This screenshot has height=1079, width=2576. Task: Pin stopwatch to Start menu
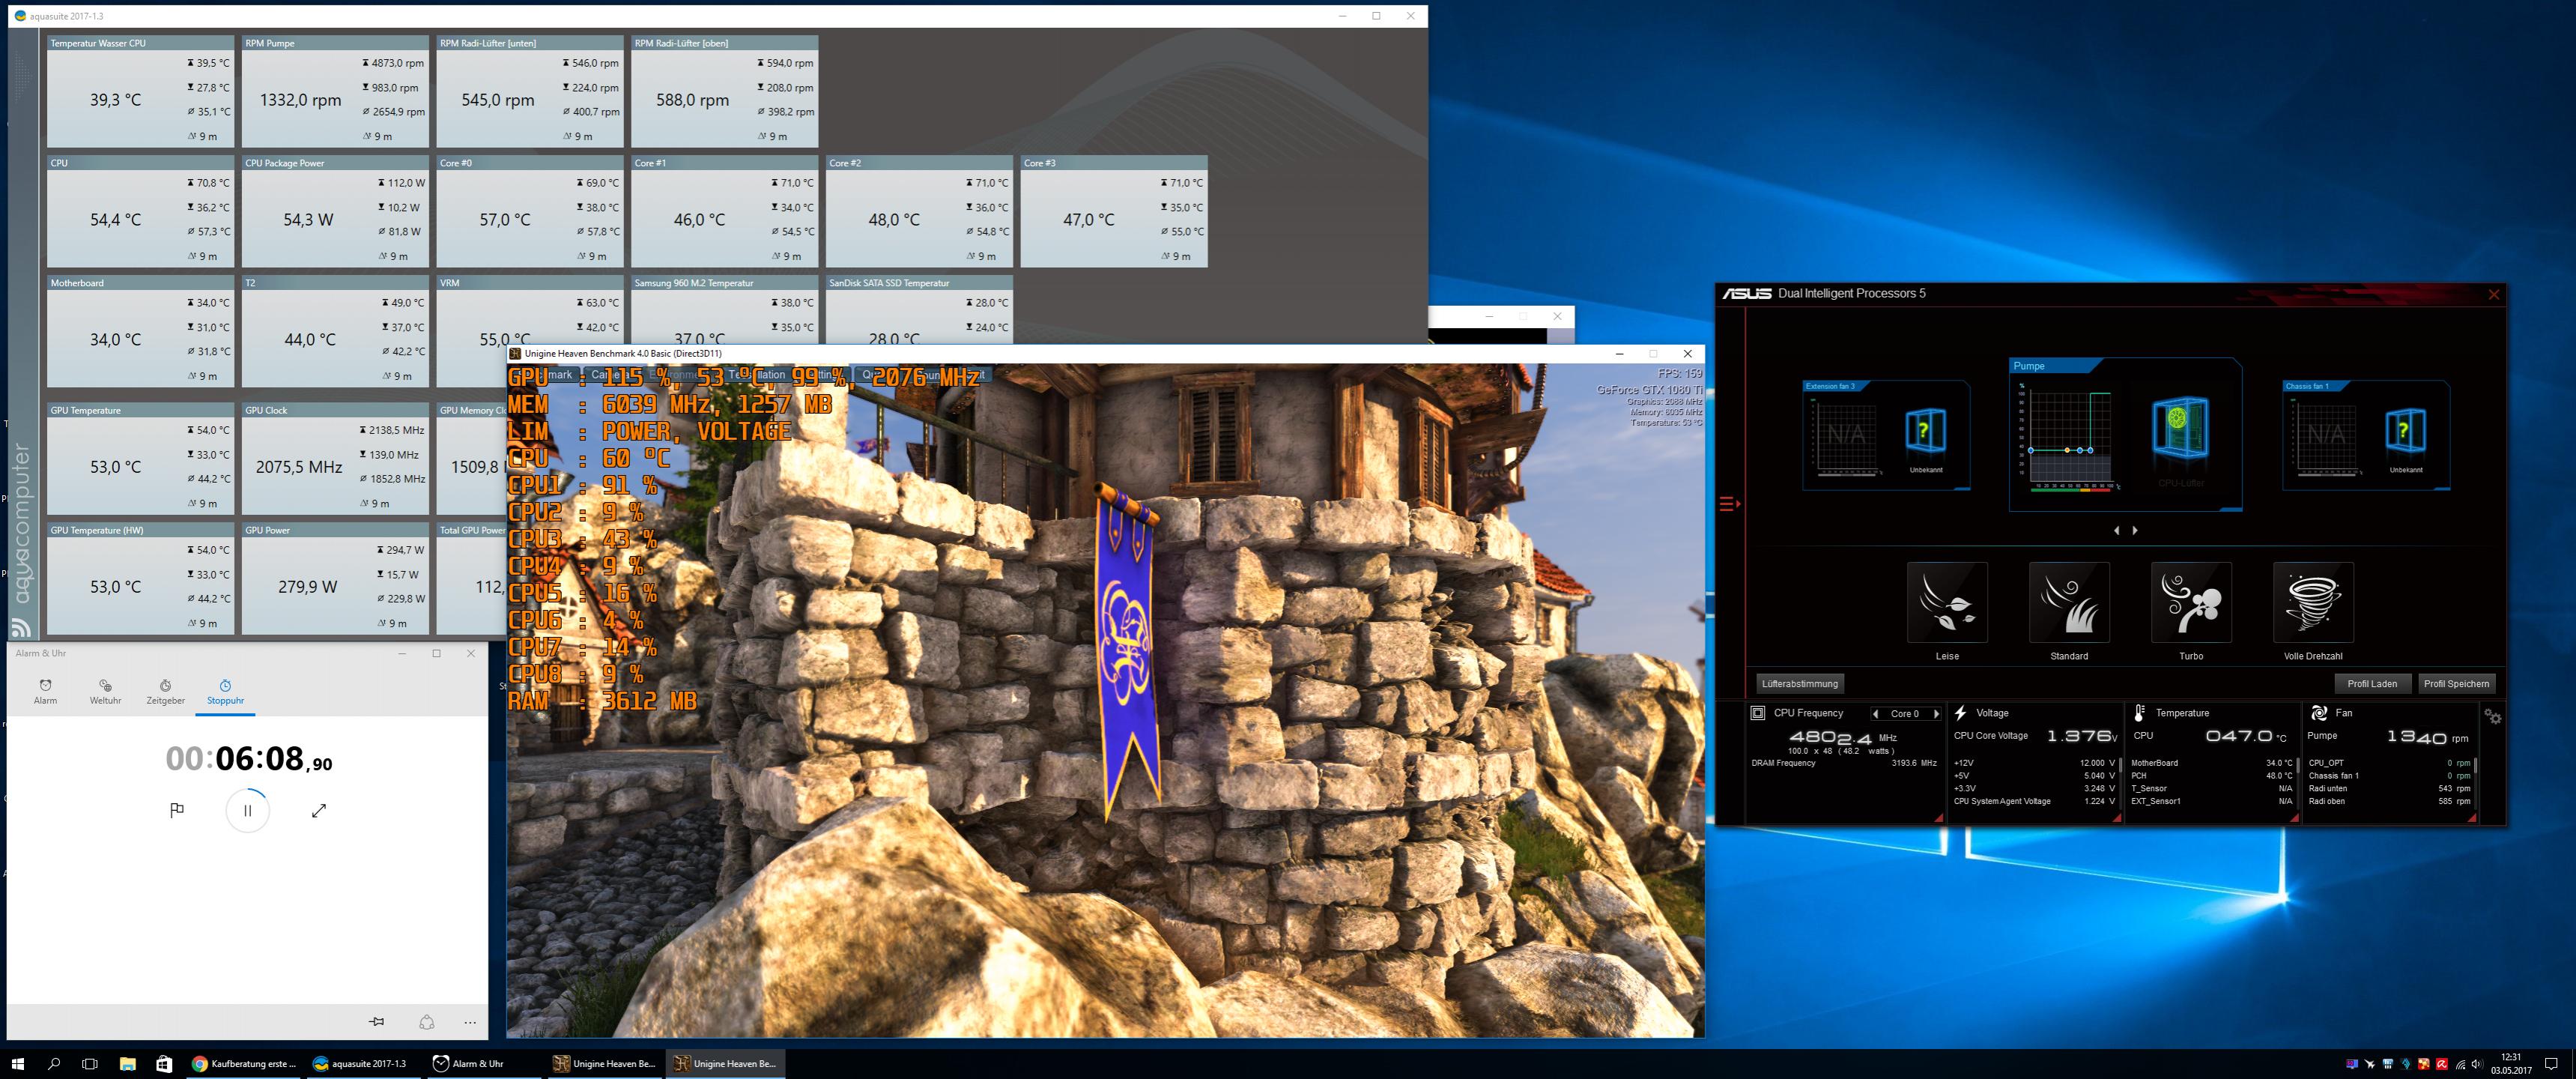pos(376,1021)
